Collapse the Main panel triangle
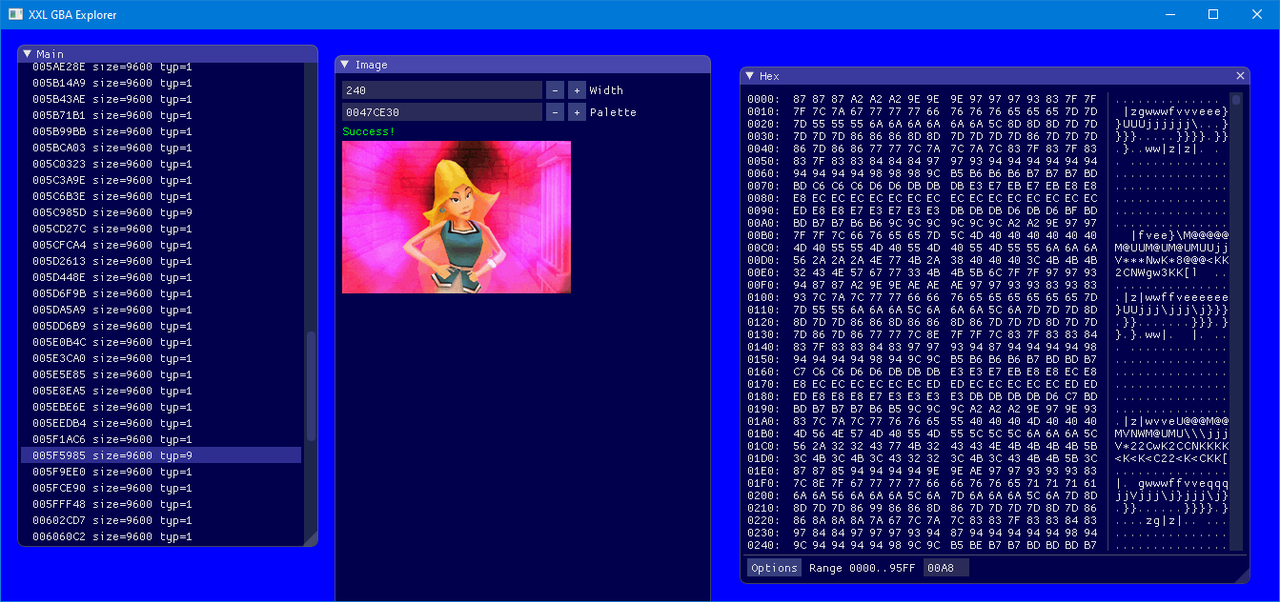Screen dimensions: 1280x602 pos(27,54)
